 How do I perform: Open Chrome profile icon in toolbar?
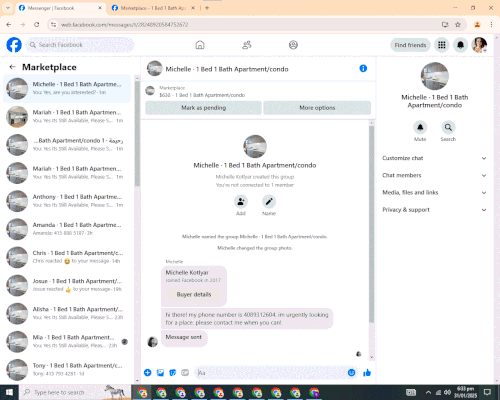pyautogui.click(x=477, y=24)
